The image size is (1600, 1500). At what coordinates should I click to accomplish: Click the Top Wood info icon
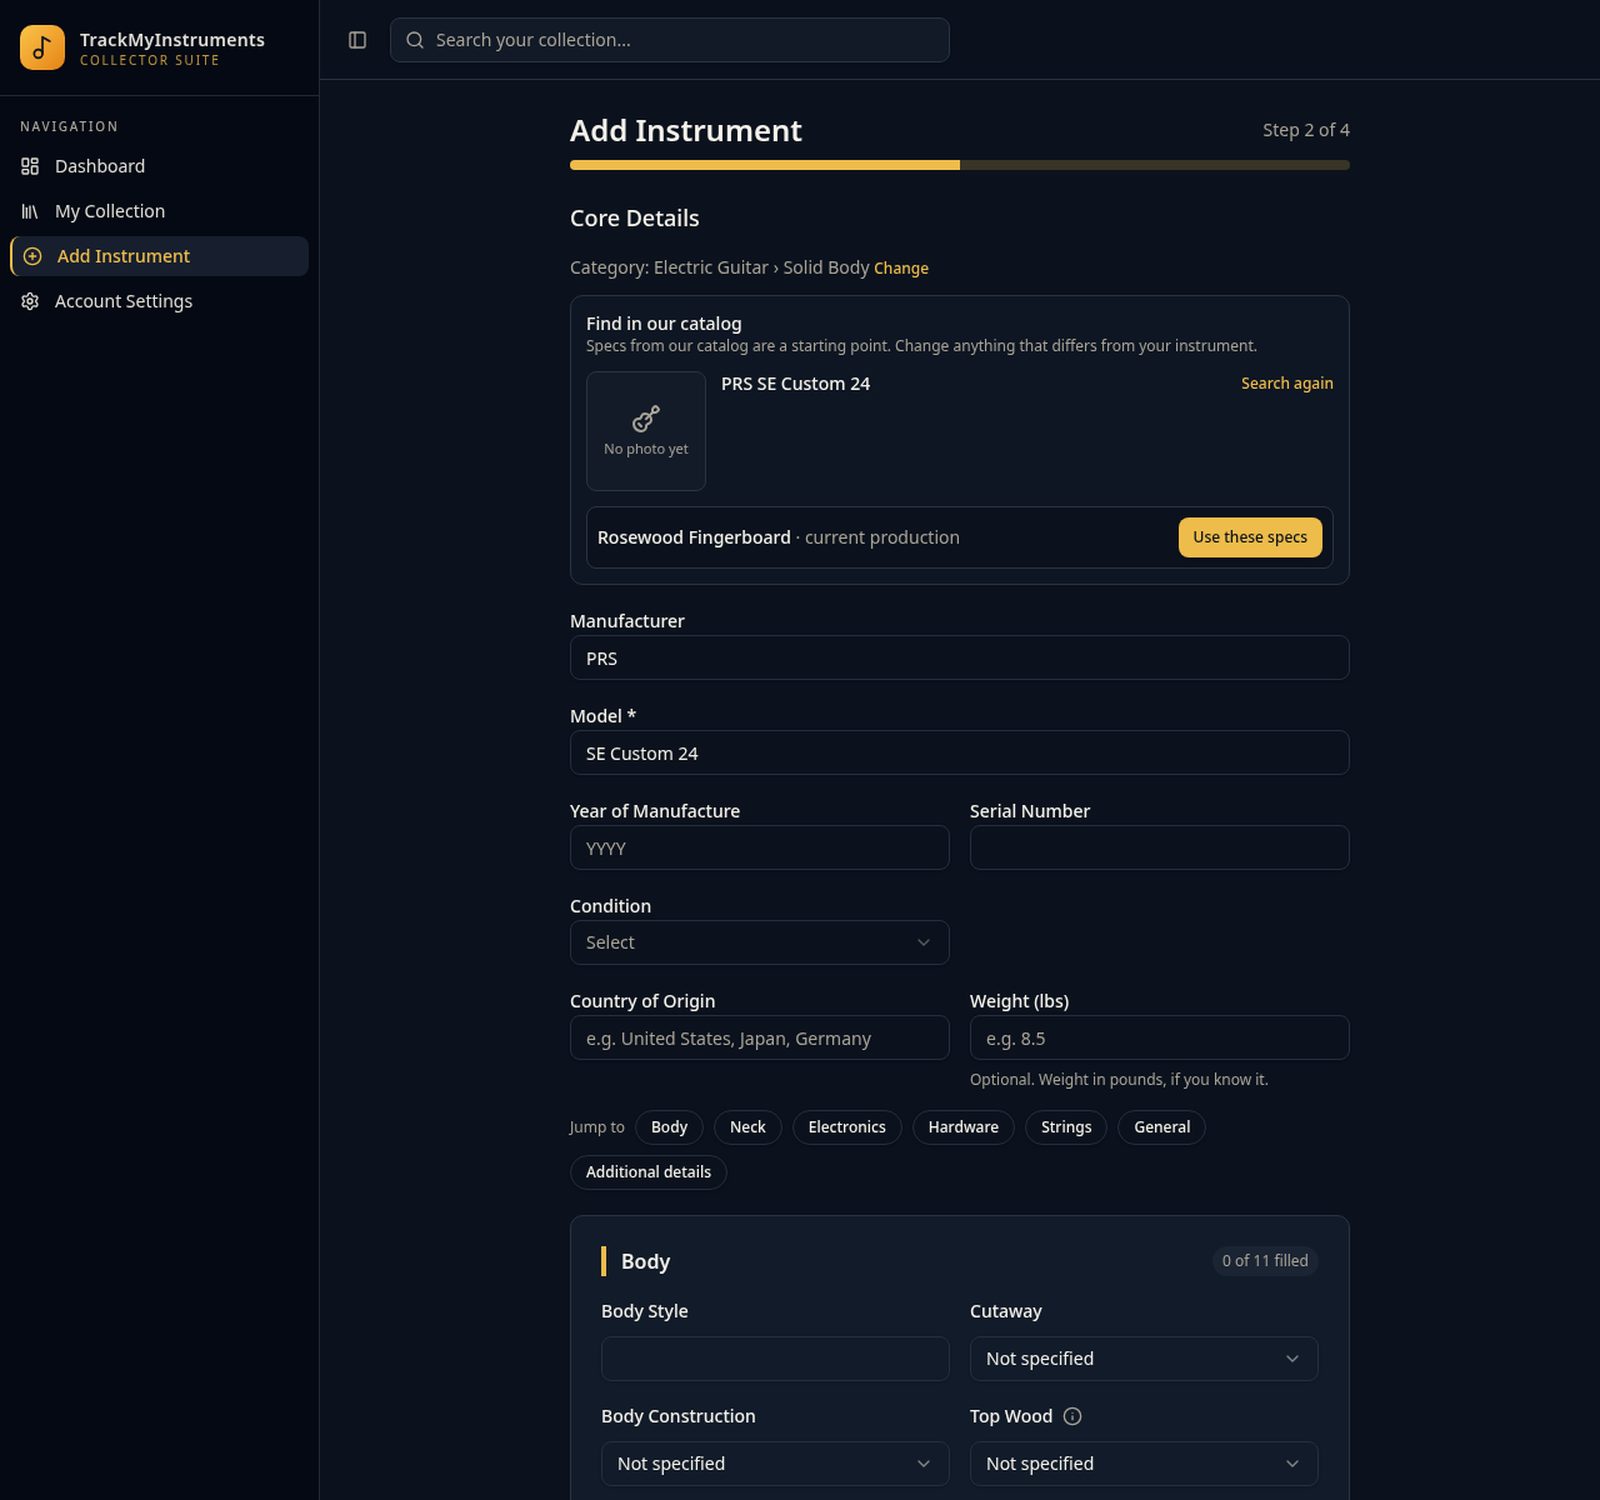click(1072, 1416)
